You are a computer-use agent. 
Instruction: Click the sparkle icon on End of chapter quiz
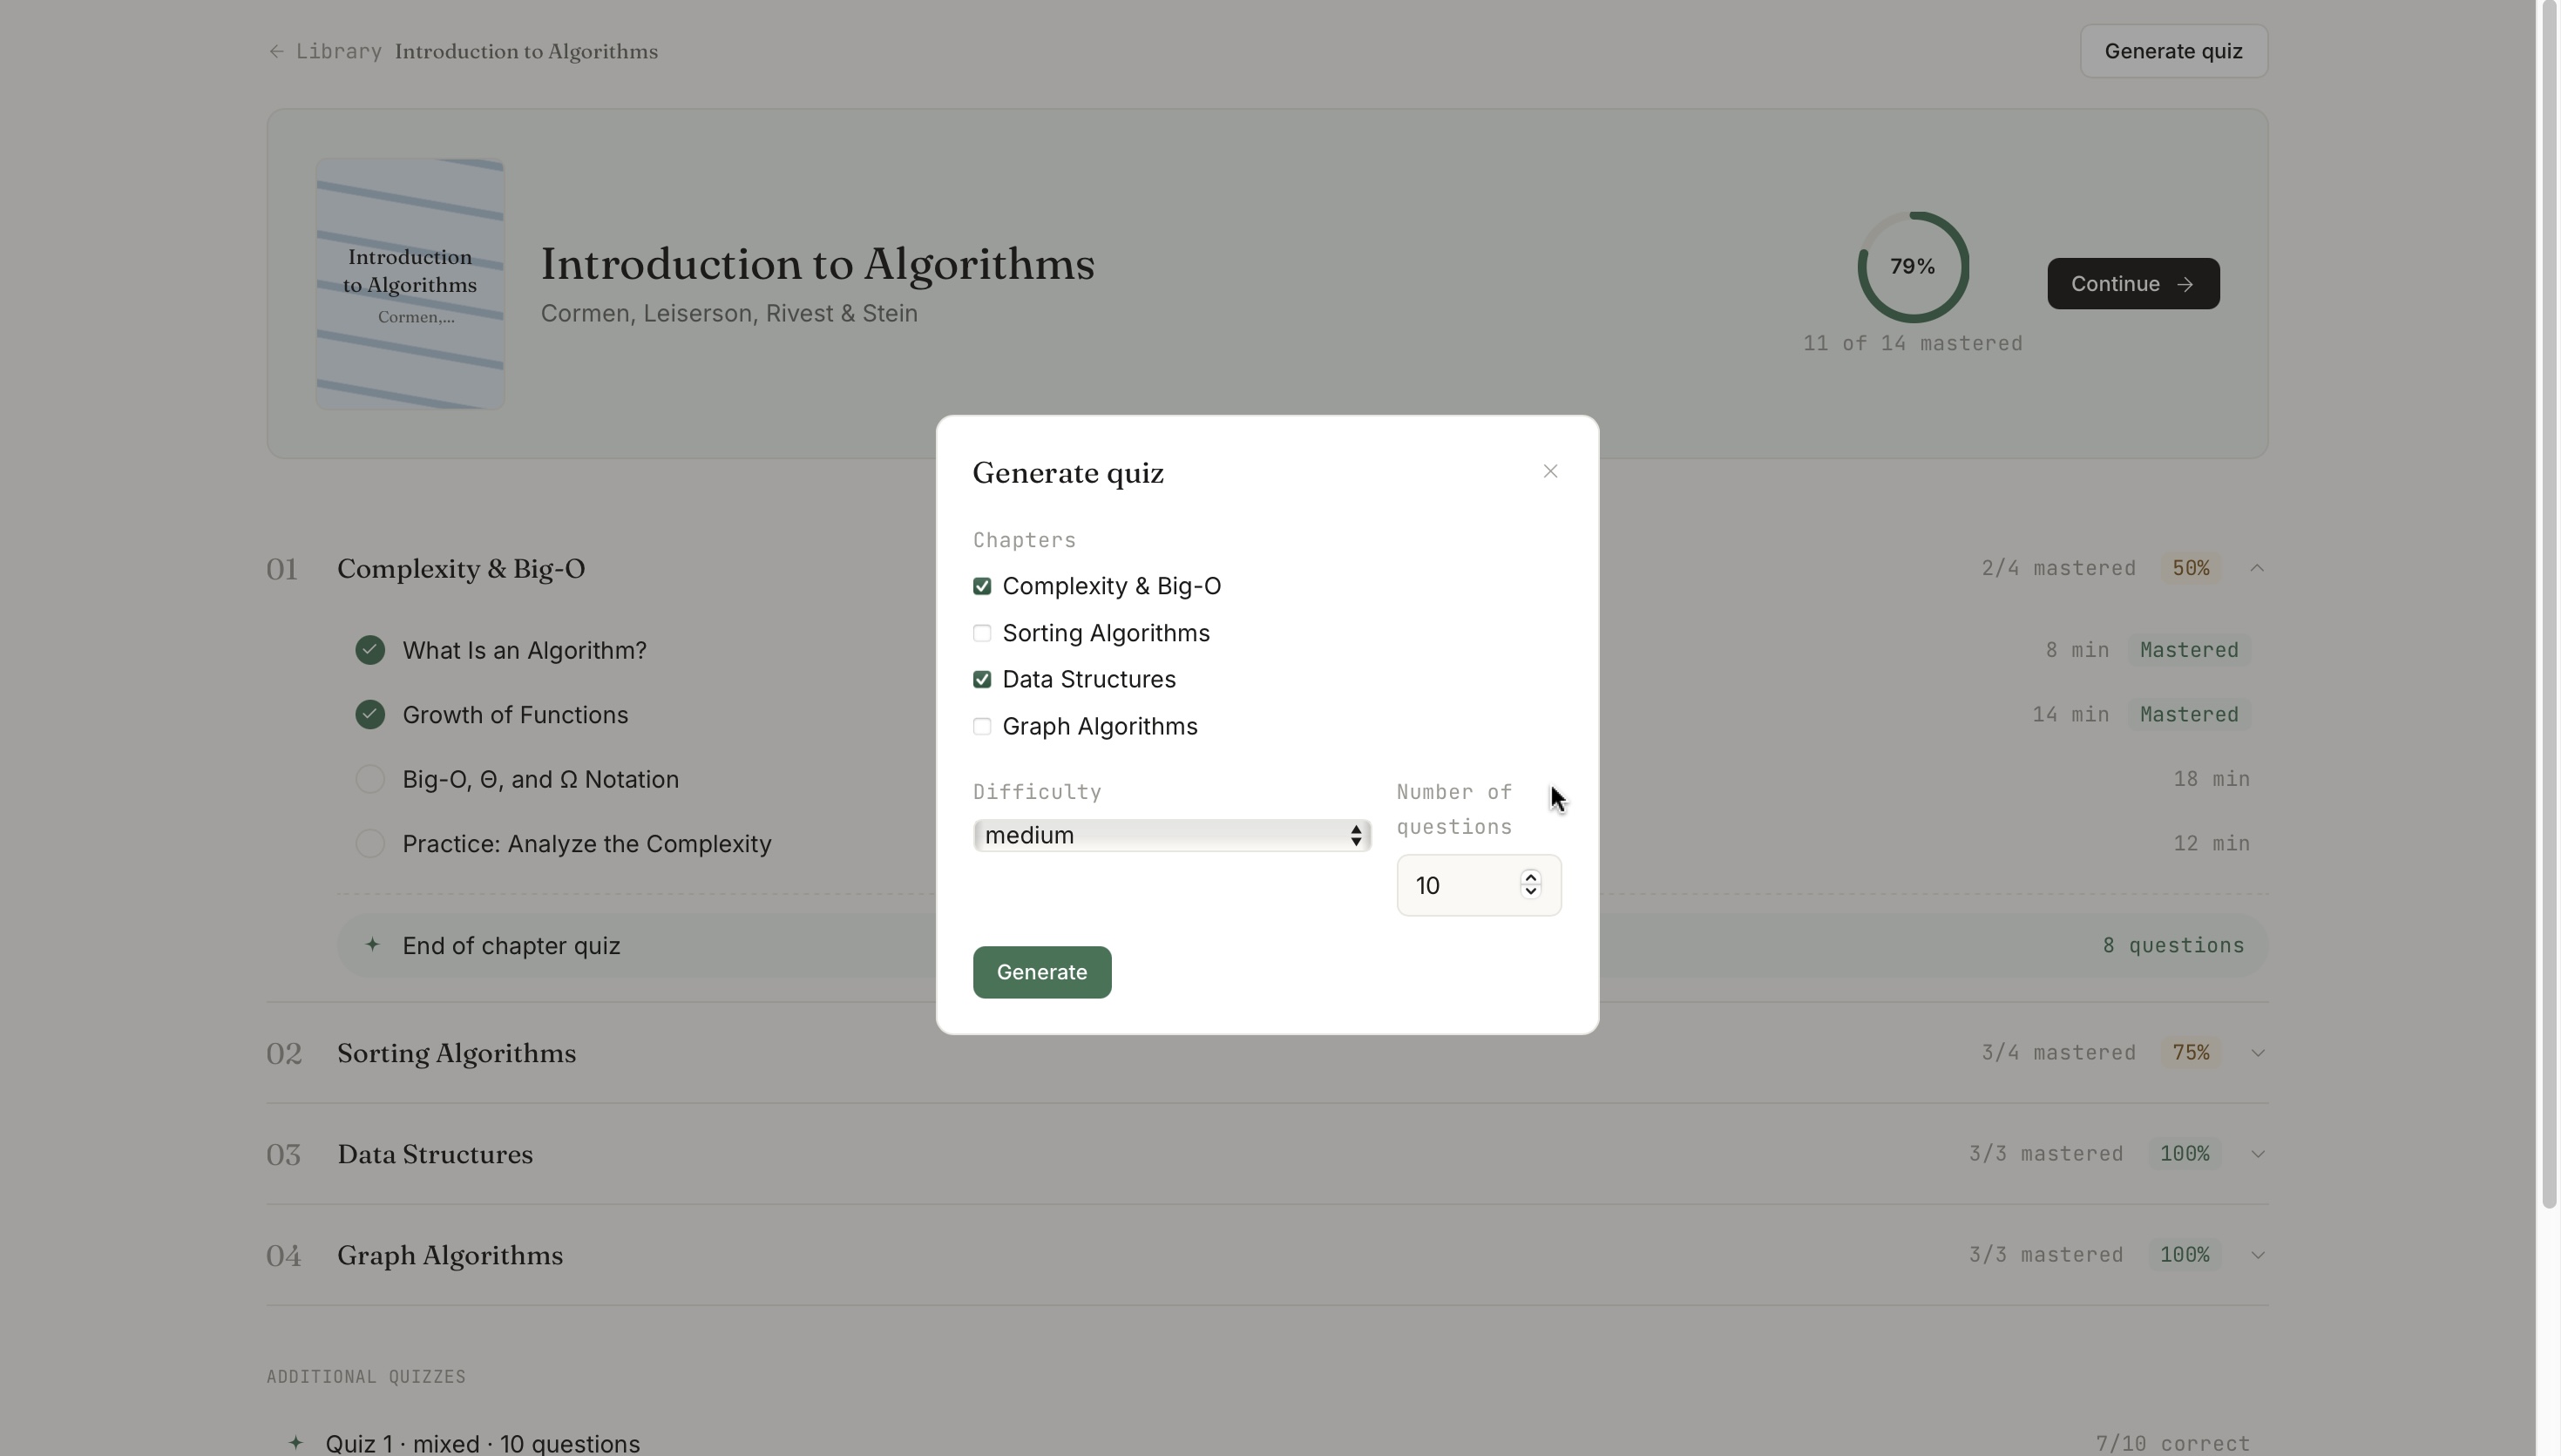tap(372, 945)
